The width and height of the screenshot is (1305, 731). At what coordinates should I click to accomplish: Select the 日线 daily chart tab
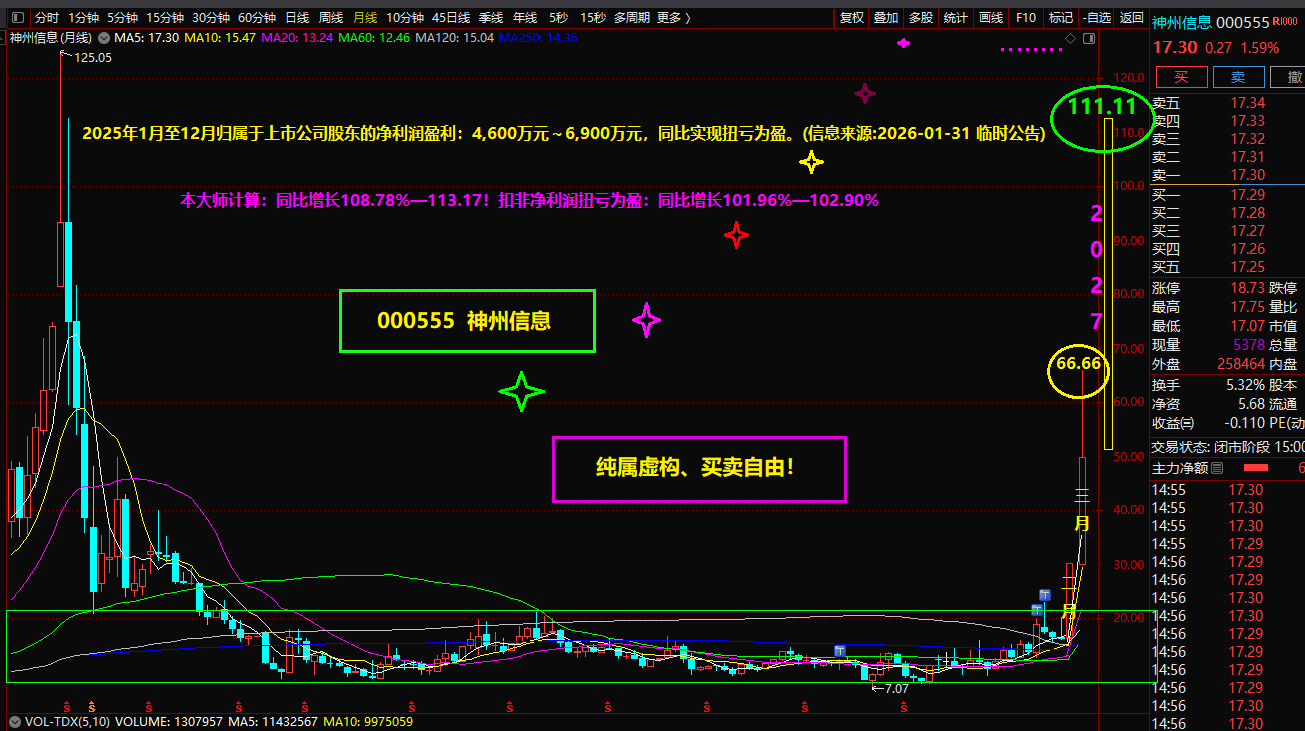pos(297,18)
